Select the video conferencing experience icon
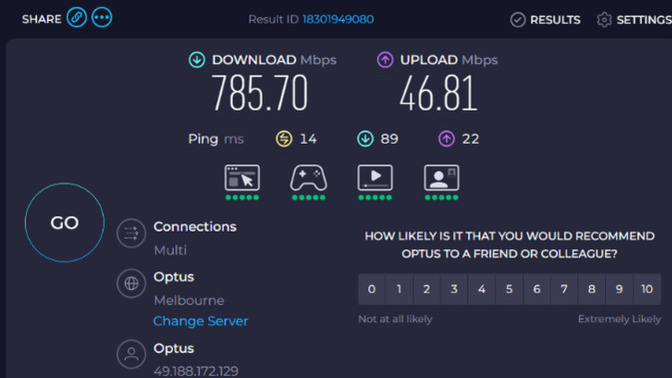 441,177
